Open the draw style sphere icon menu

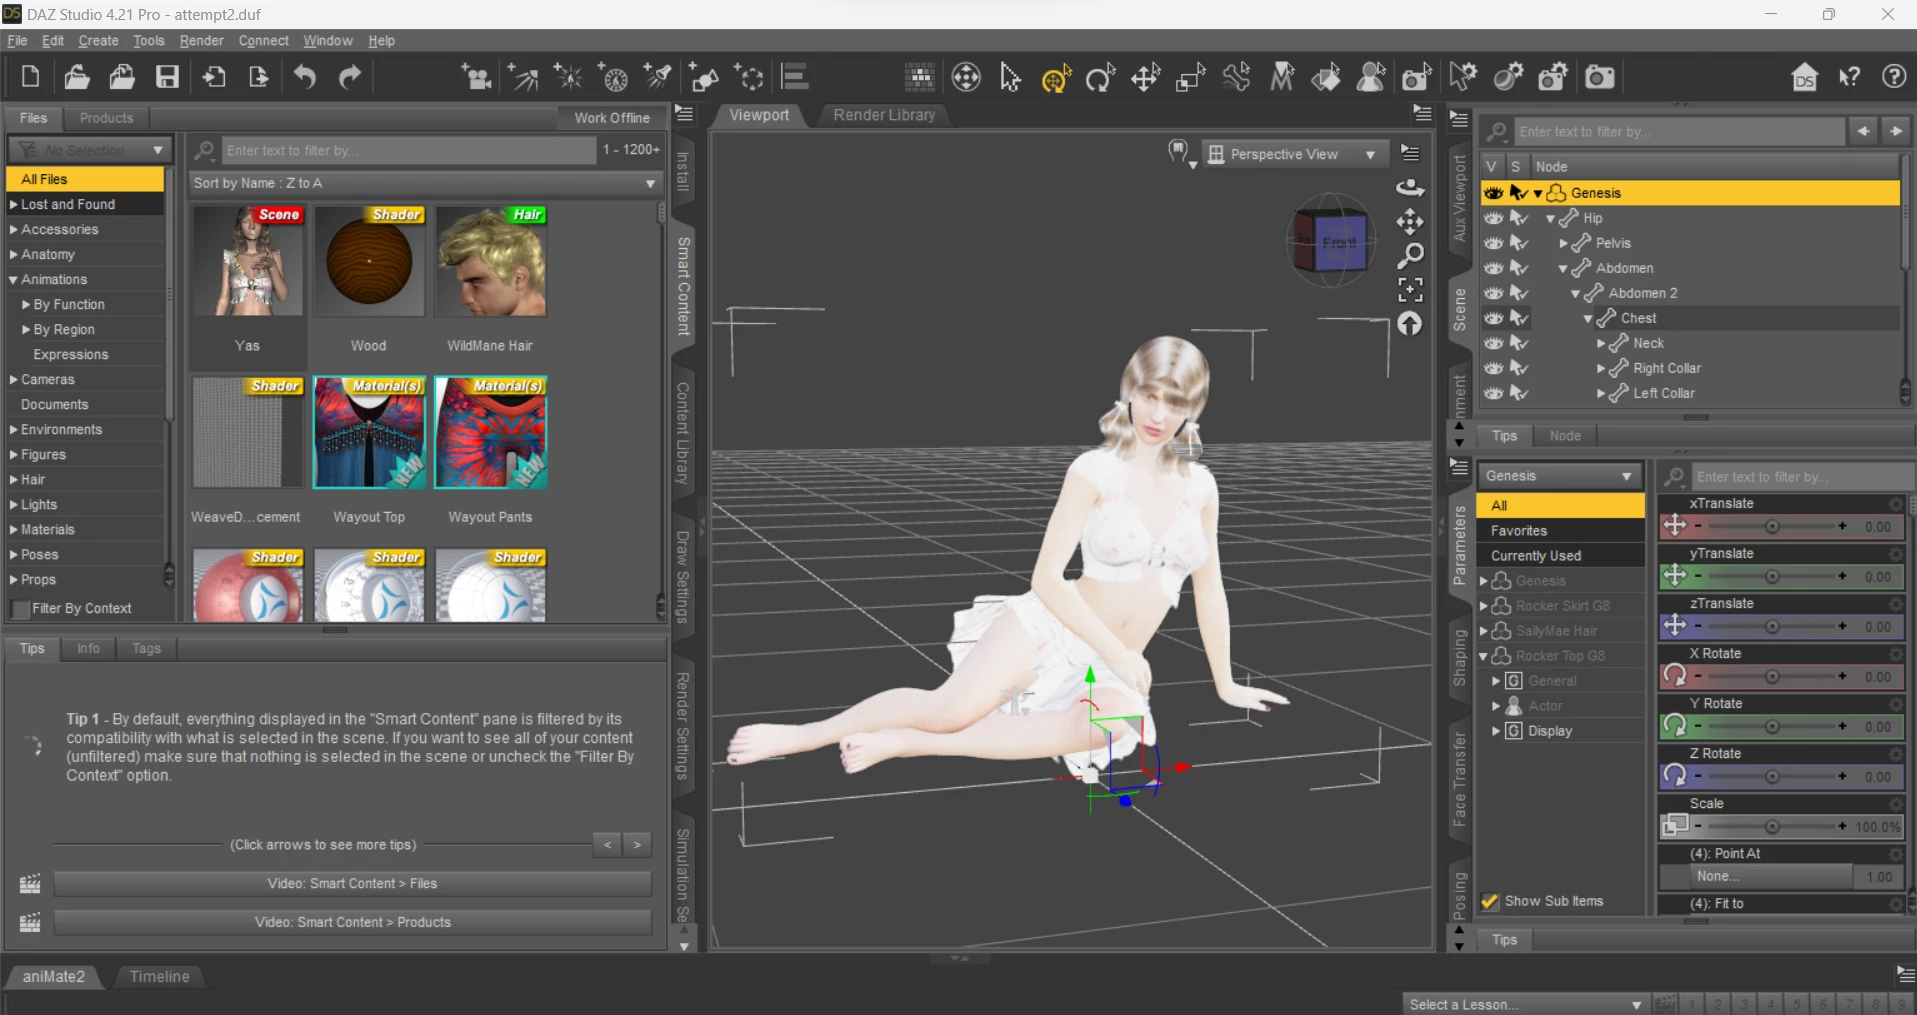pos(1180,153)
